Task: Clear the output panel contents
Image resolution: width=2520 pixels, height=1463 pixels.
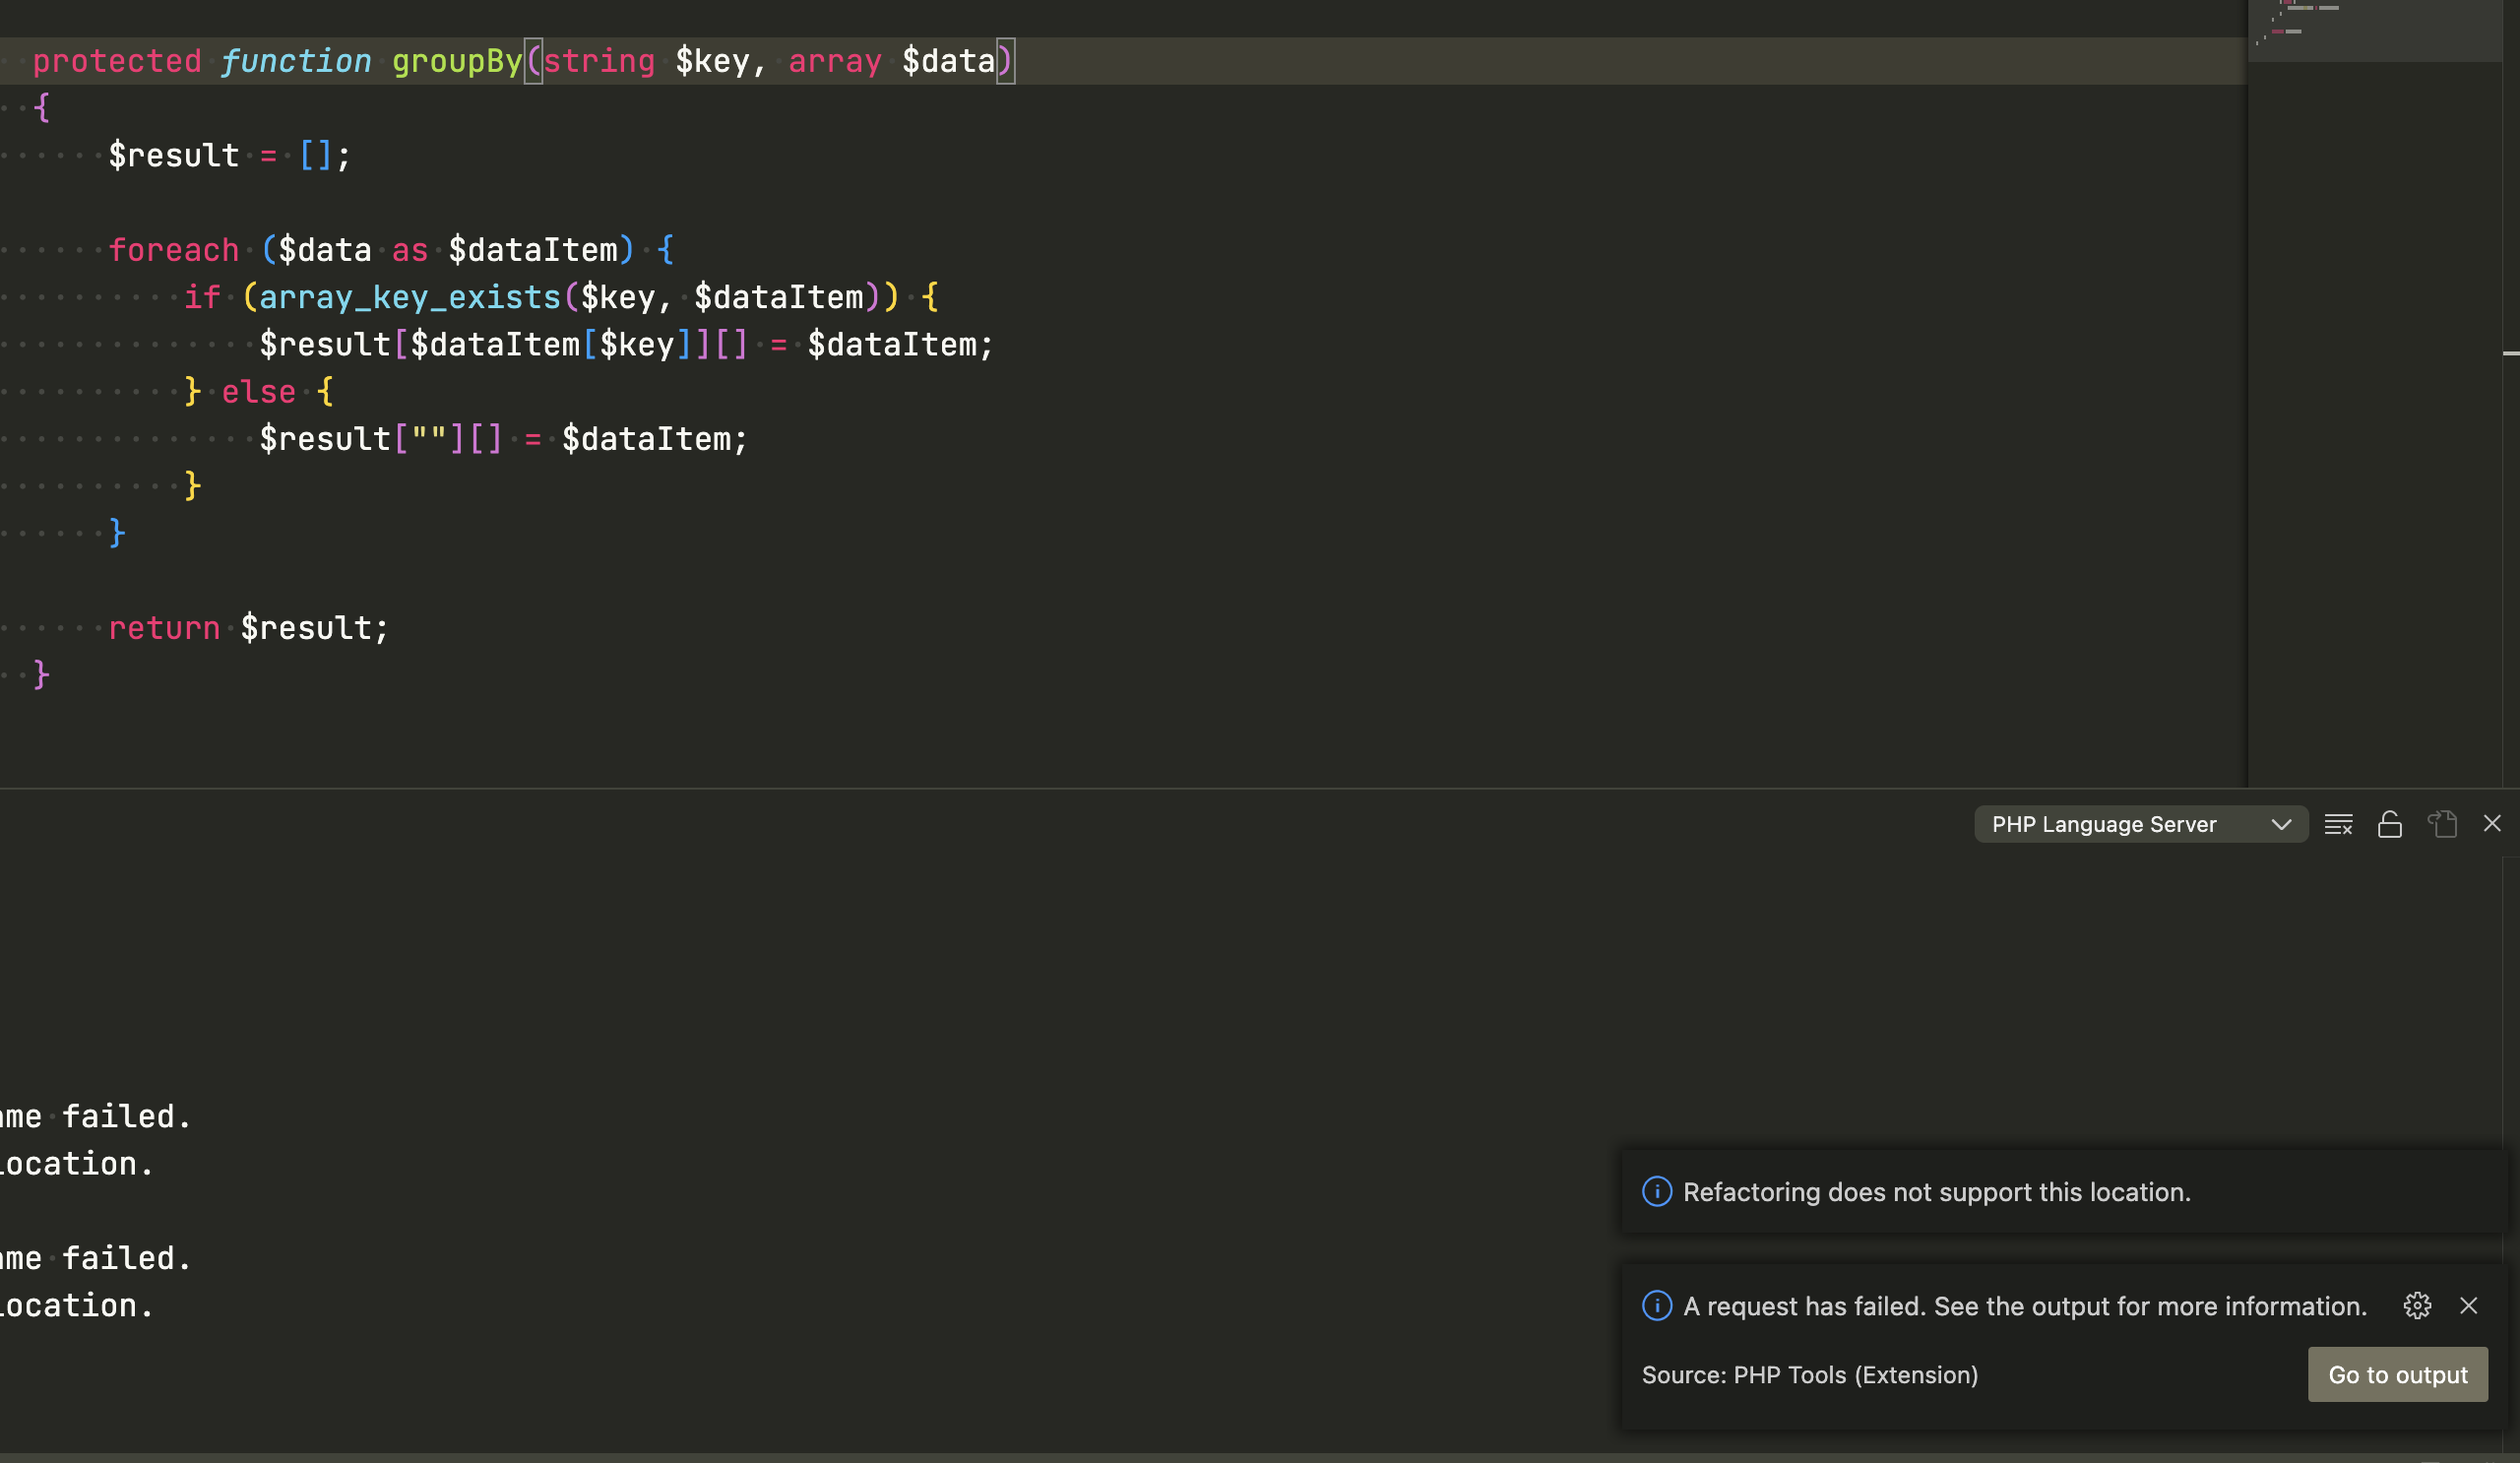Action: click(x=2338, y=824)
